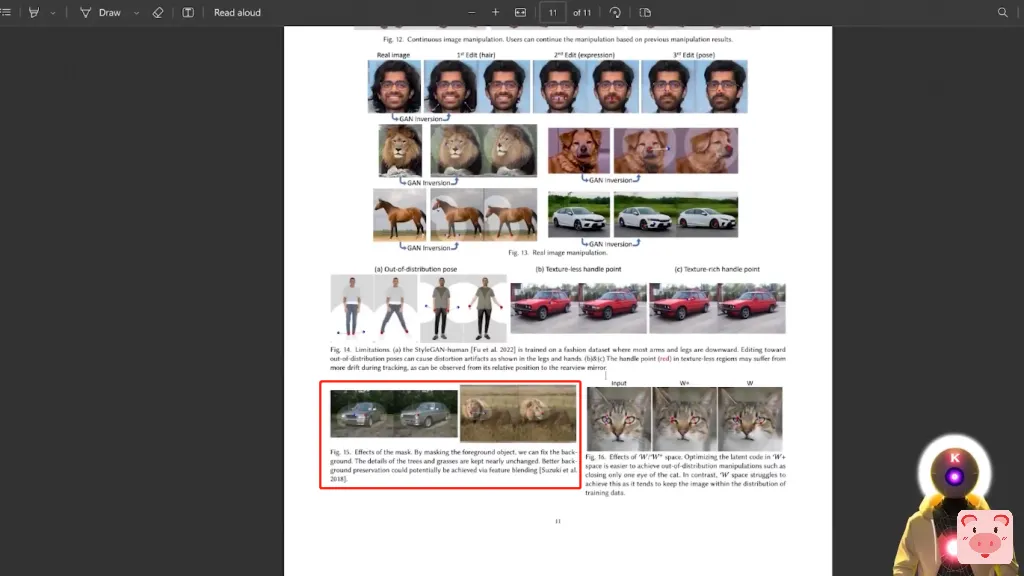Click '(a) Out-of-distribution pose' label
Viewport: 1024px width, 576px height.
pyautogui.click(x=415, y=269)
